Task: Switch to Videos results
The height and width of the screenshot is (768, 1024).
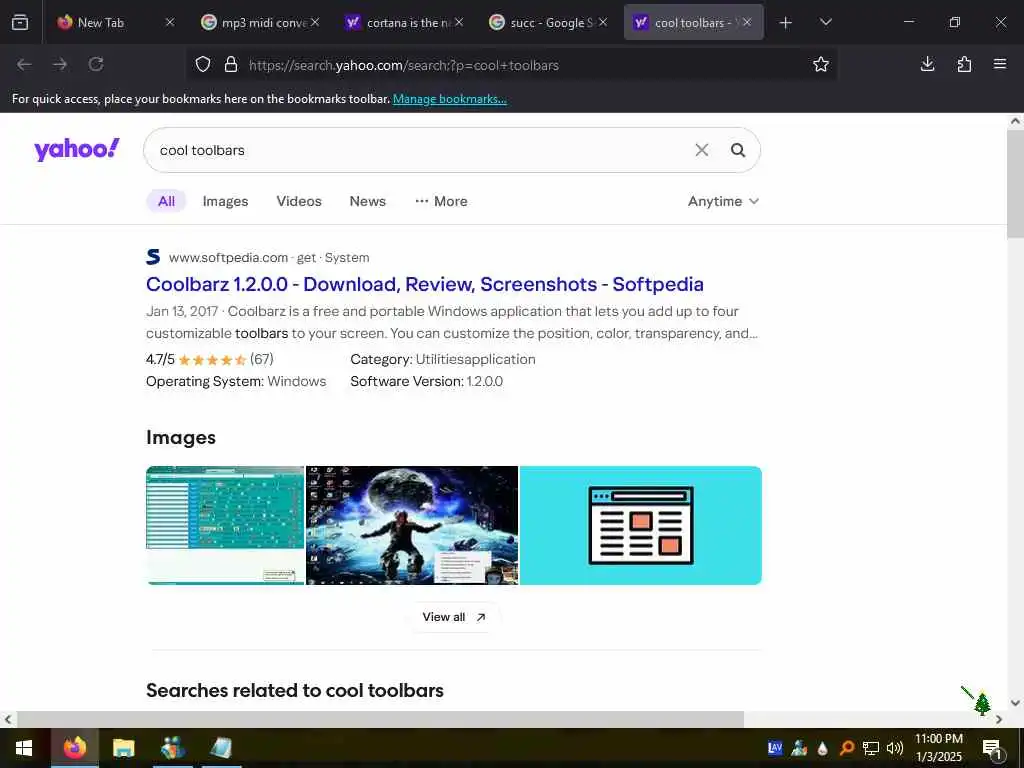Action: (299, 201)
